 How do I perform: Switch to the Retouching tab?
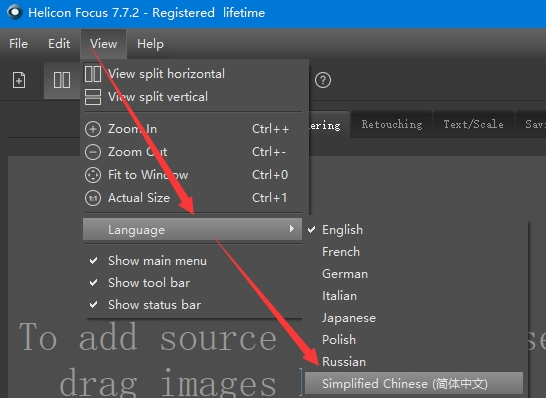[392, 124]
